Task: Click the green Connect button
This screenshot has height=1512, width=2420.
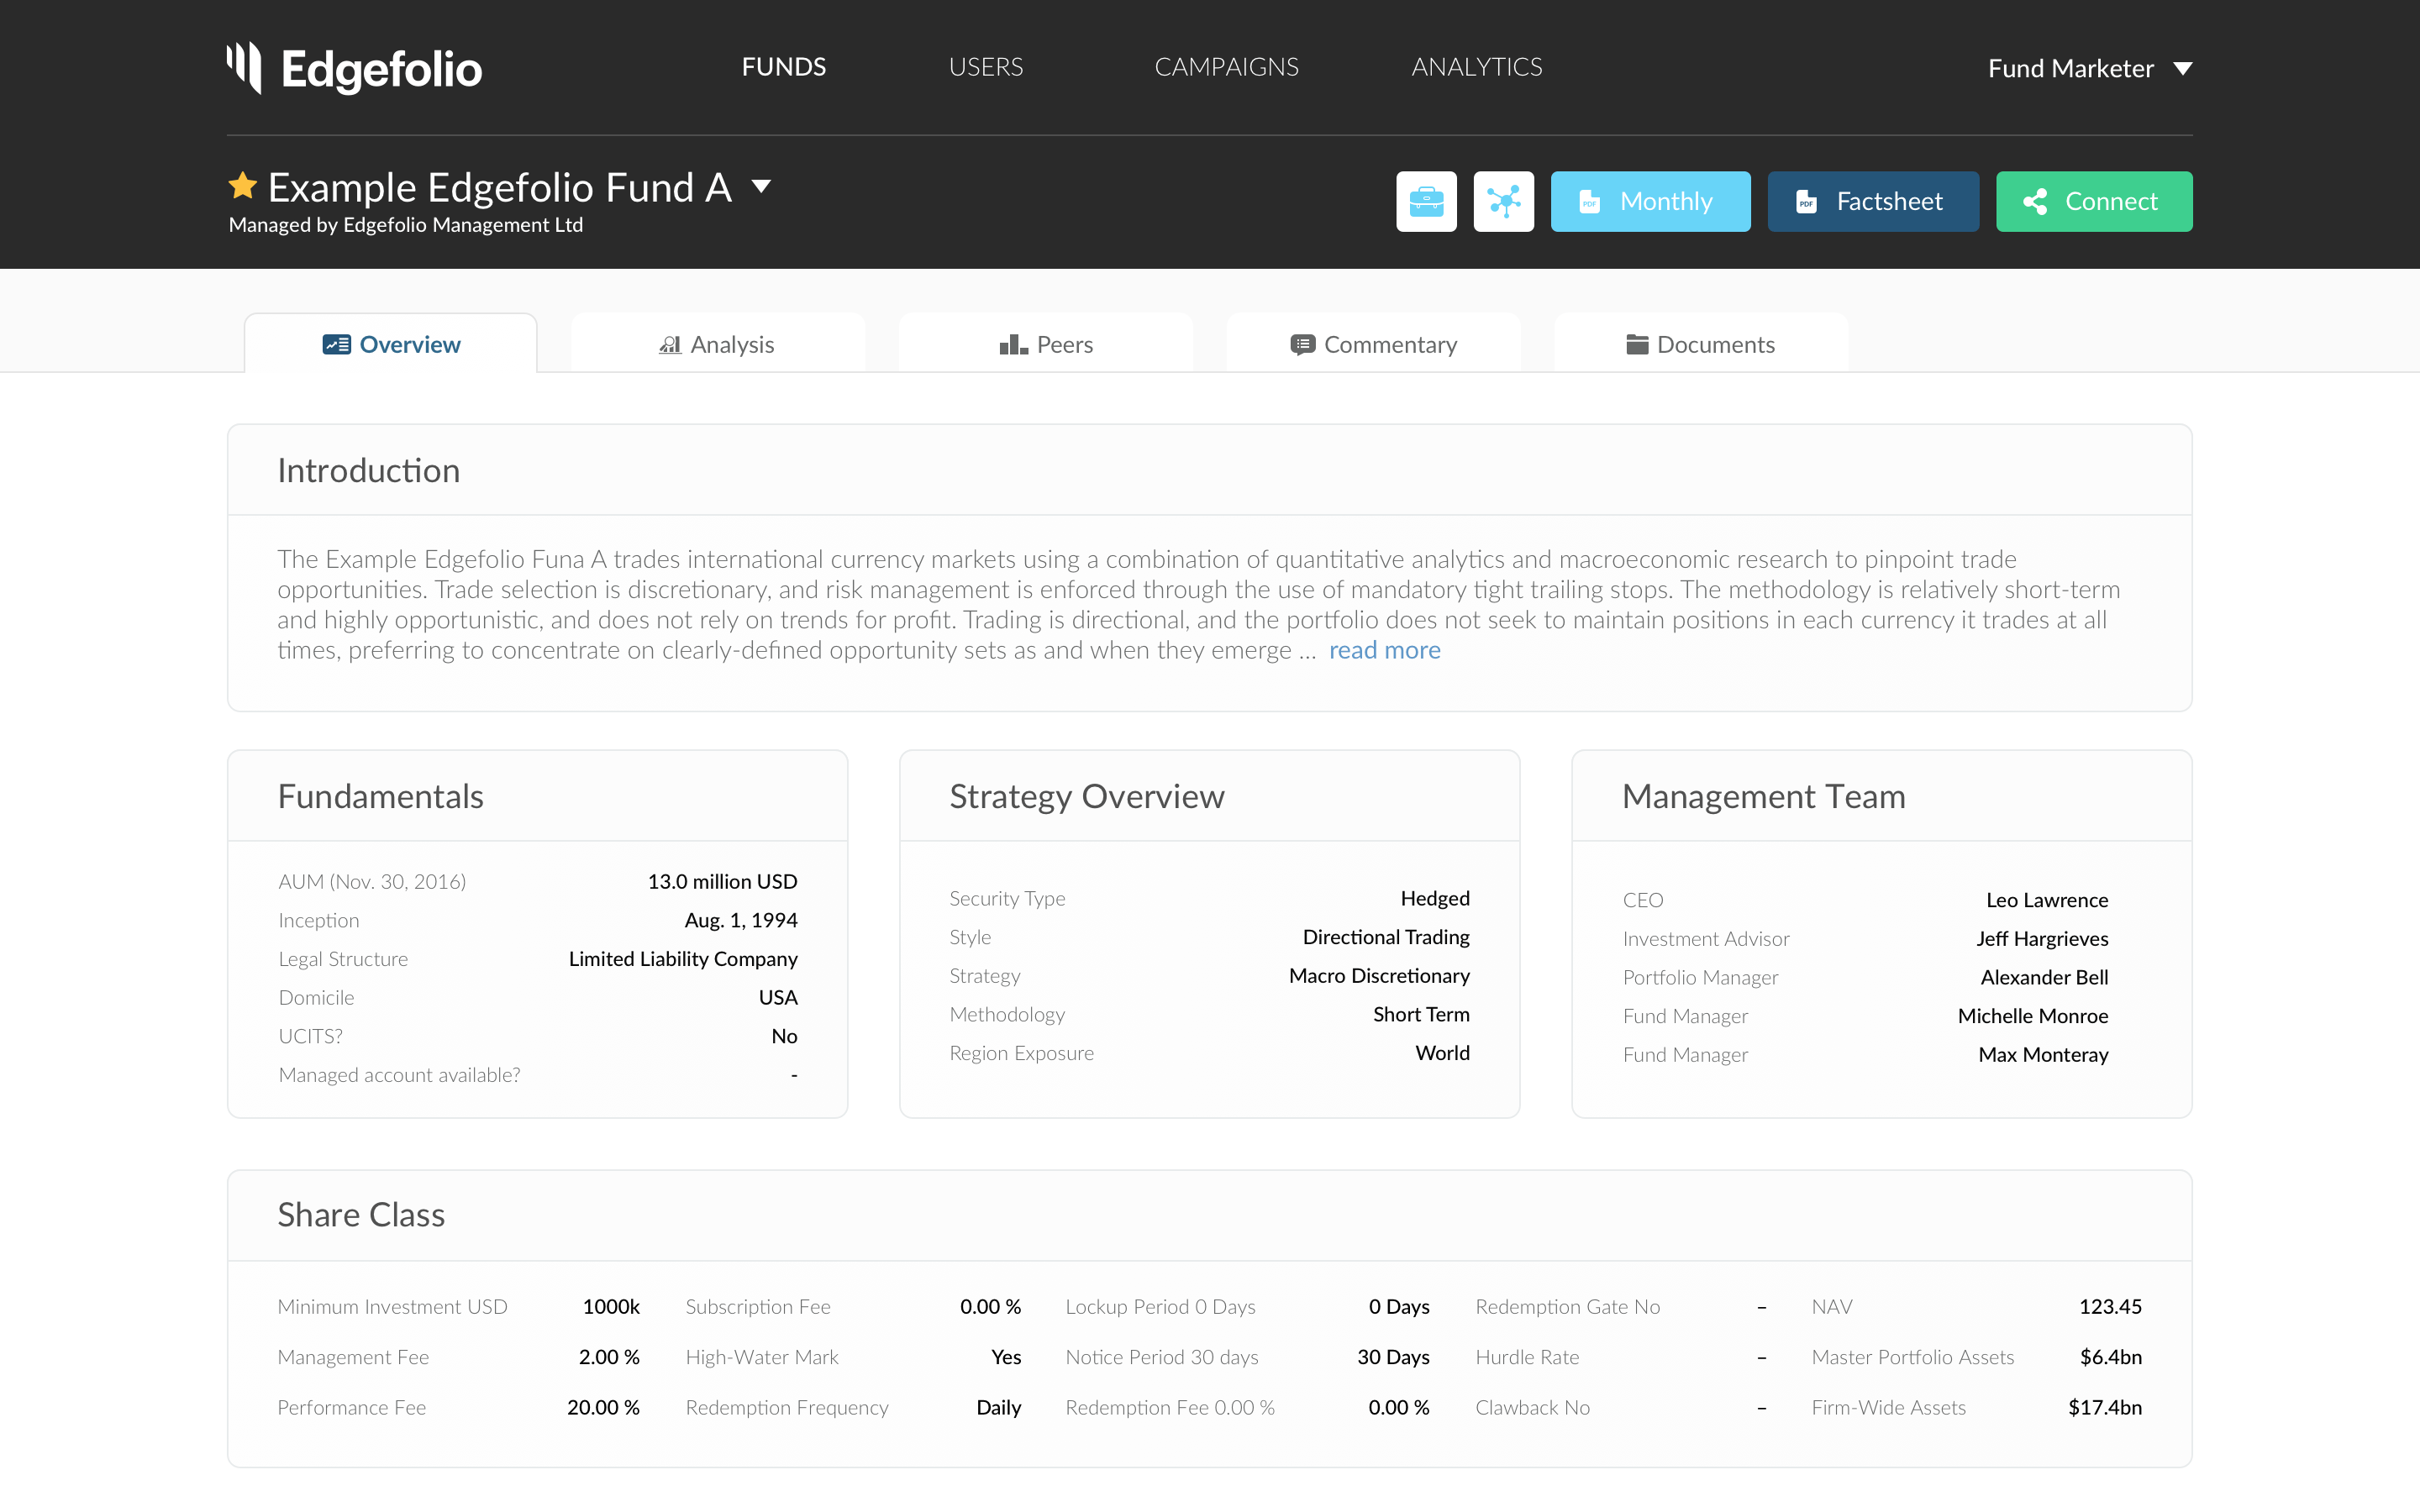Action: 2094,201
